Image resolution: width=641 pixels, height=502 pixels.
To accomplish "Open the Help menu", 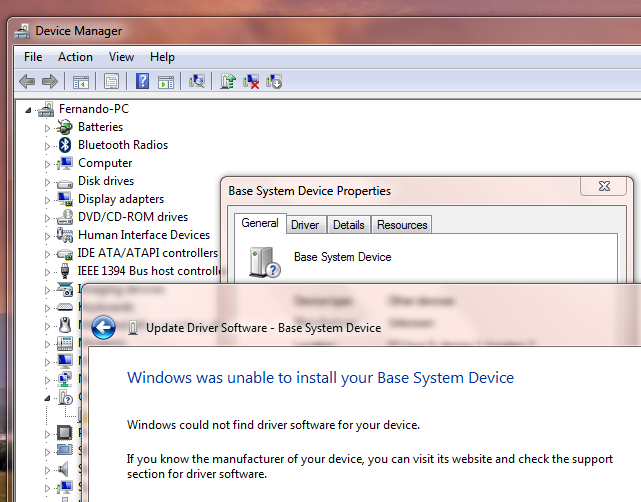I will click(162, 57).
